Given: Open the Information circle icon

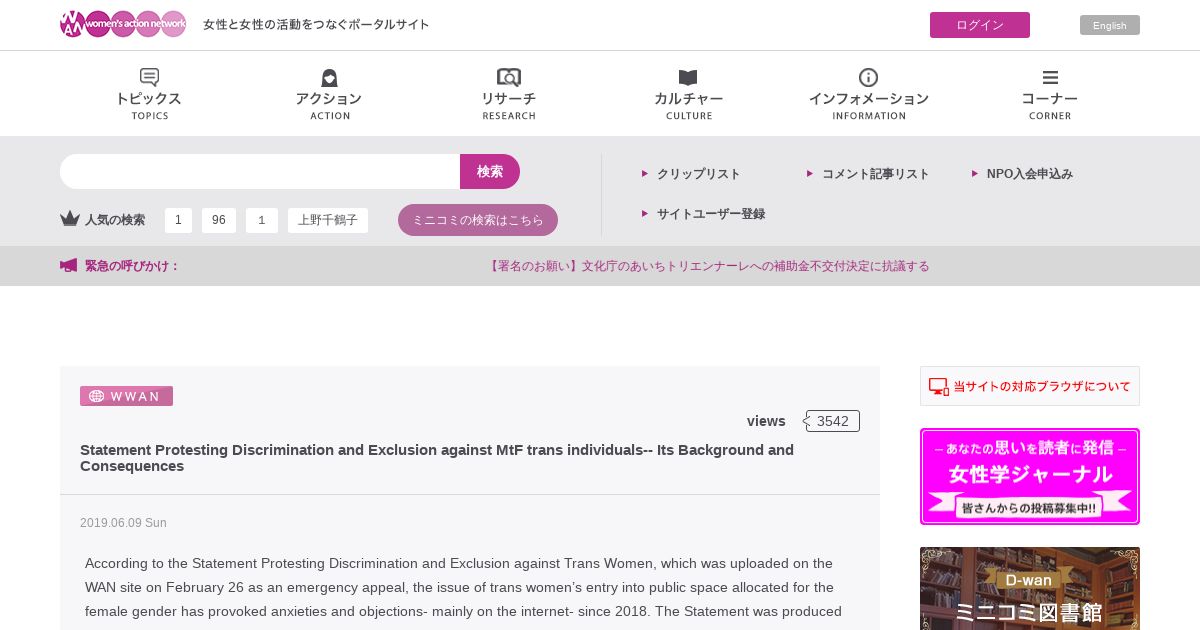Looking at the screenshot, I should tap(869, 77).
